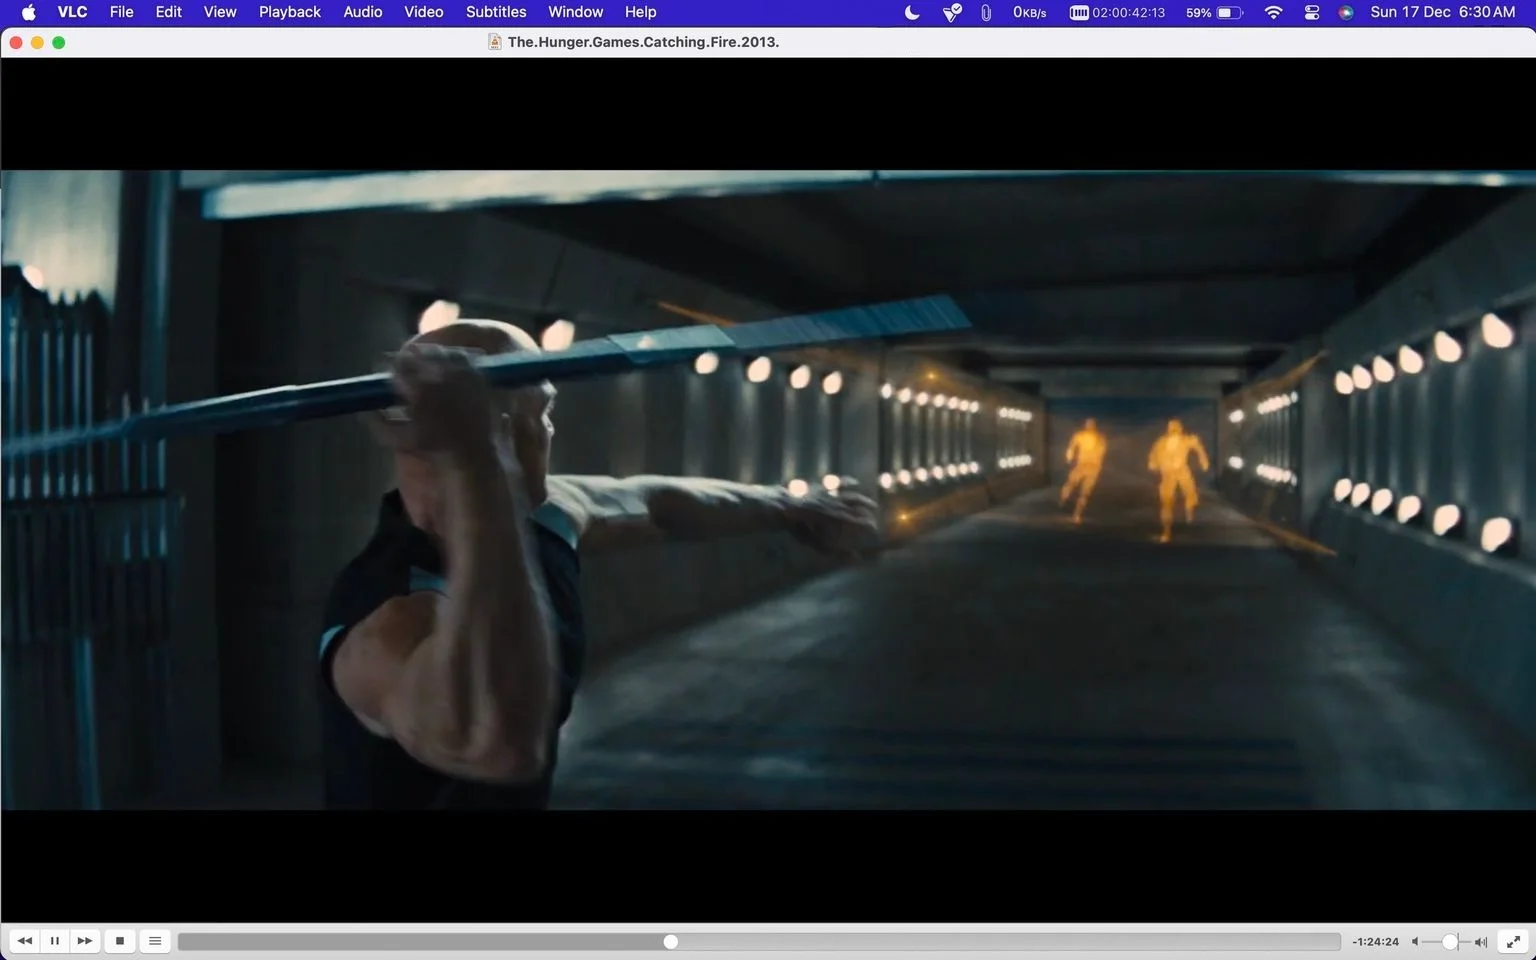Image resolution: width=1536 pixels, height=960 pixels.
Task: Click the Do Not Disturb moon icon
Action: point(912,12)
